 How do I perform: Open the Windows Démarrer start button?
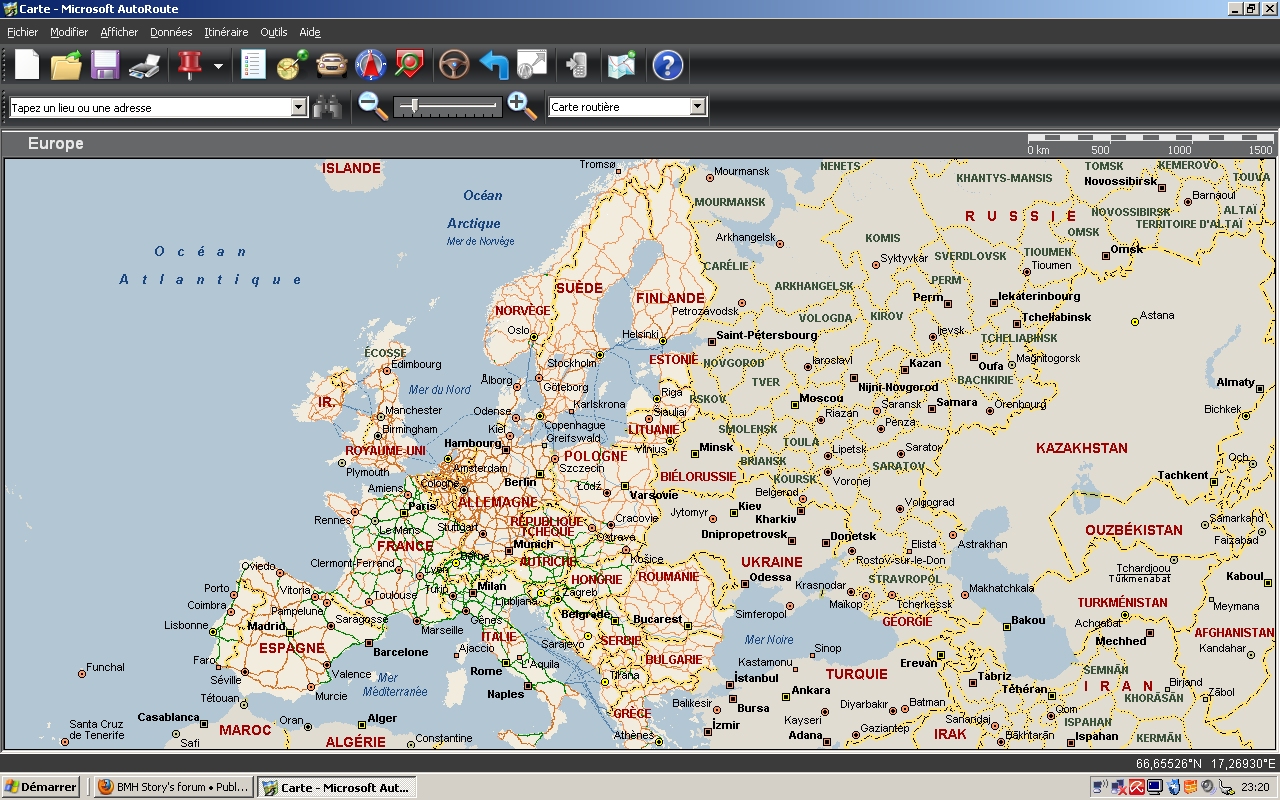(41, 787)
